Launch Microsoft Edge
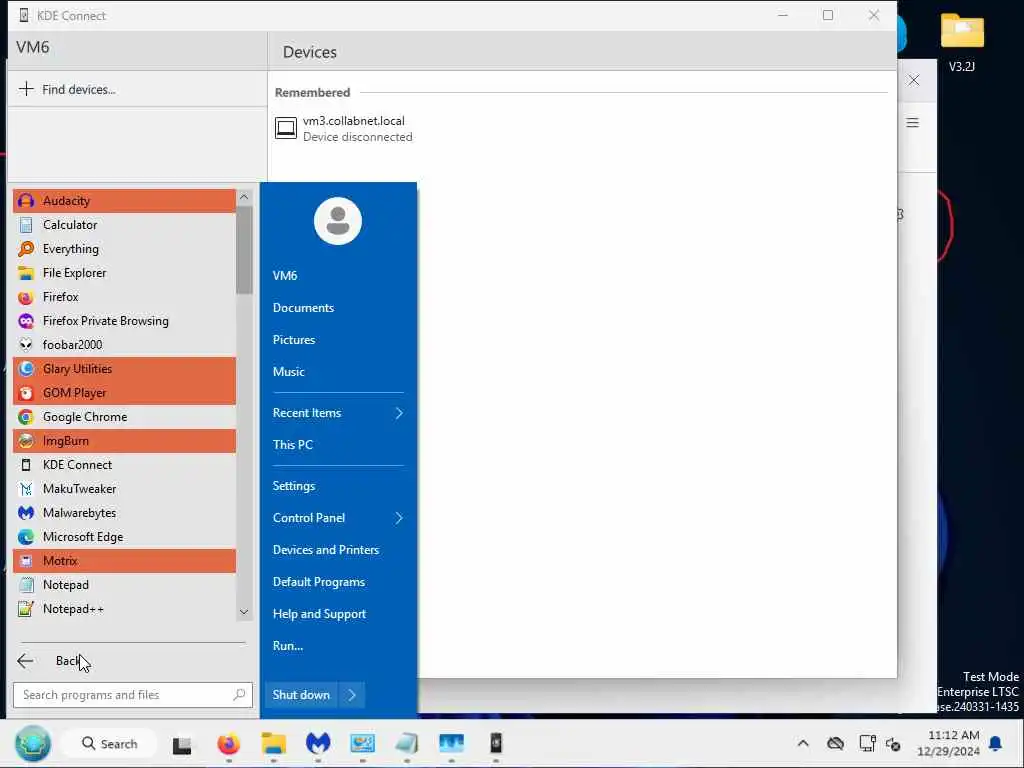This screenshot has height=768, width=1024. [124, 537]
